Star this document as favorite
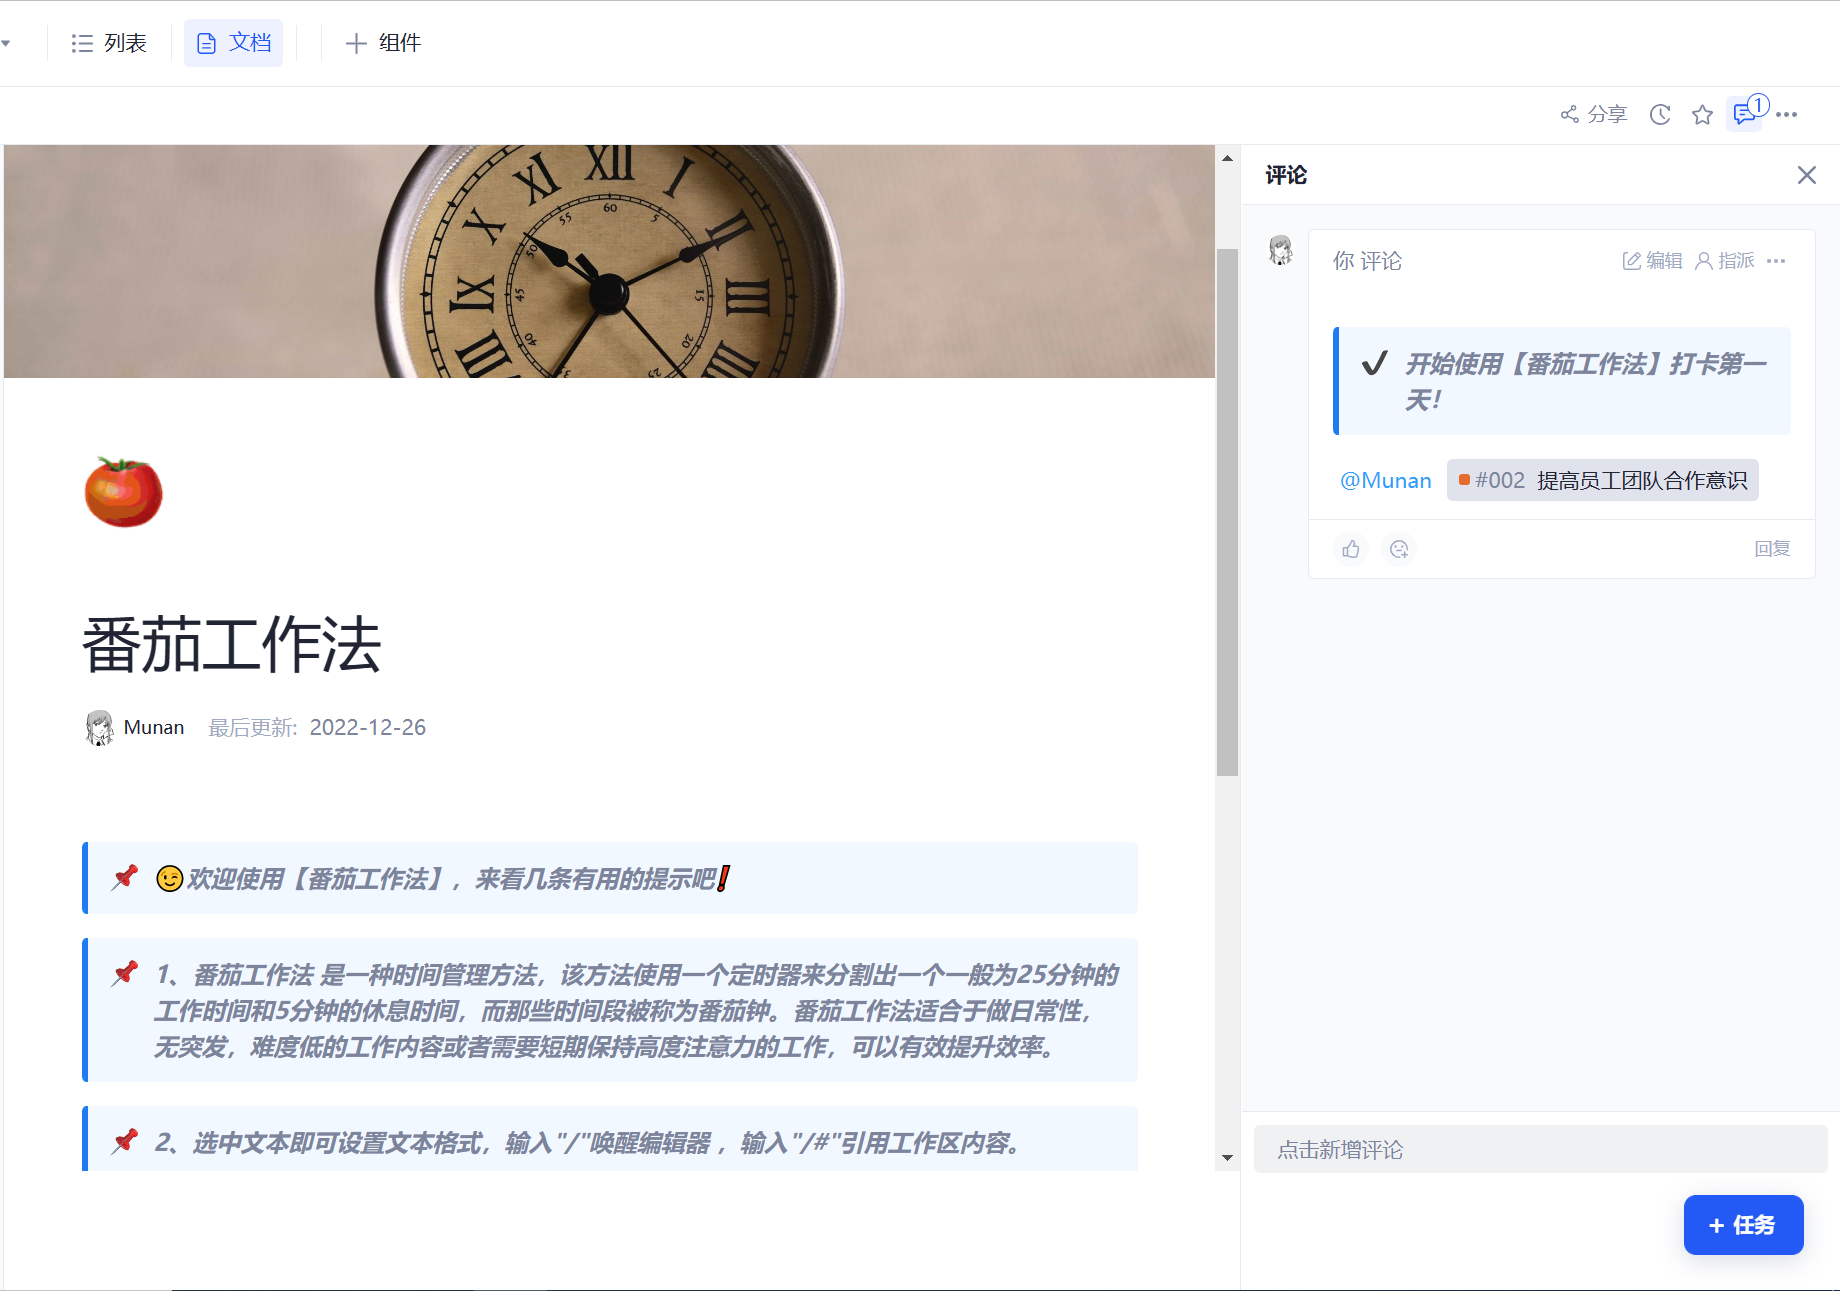This screenshot has width=1840, height=1291. pyautogui.click(x=1702, y=115)
